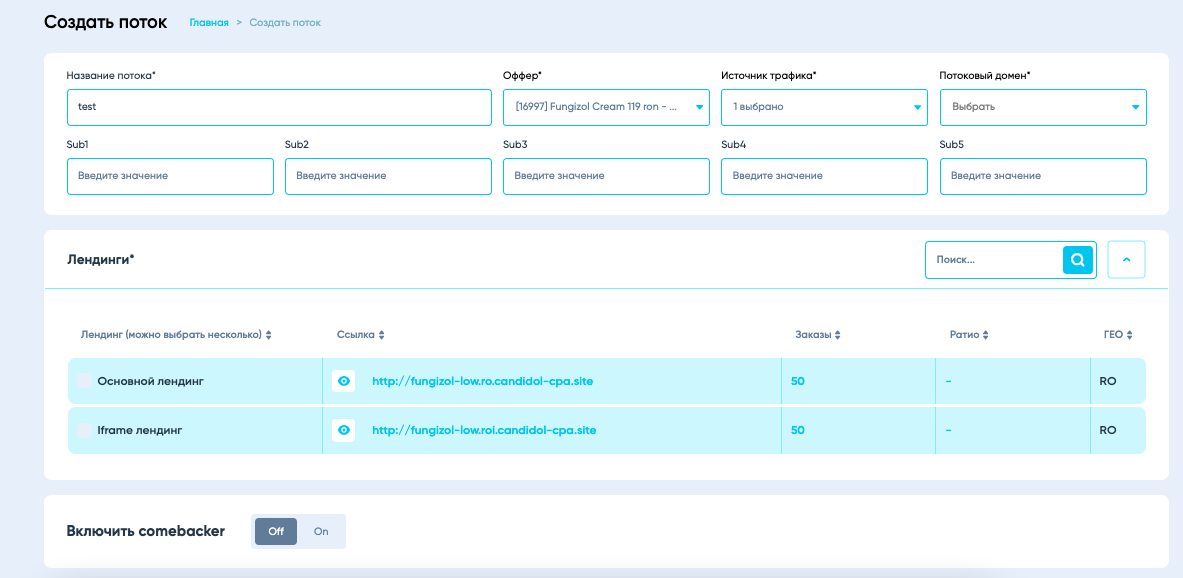Switch comebacker toggle to On
Image resolution: width=1183 pixels, height=578 pixels.
pyautogui.click(x=321, y=532)
